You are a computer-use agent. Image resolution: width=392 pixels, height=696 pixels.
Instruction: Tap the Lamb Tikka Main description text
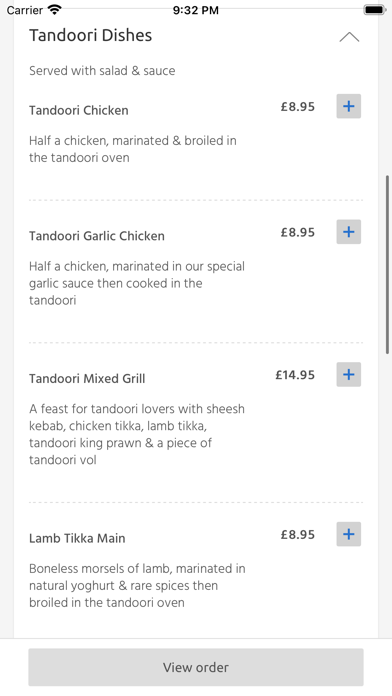click(137, 585)
